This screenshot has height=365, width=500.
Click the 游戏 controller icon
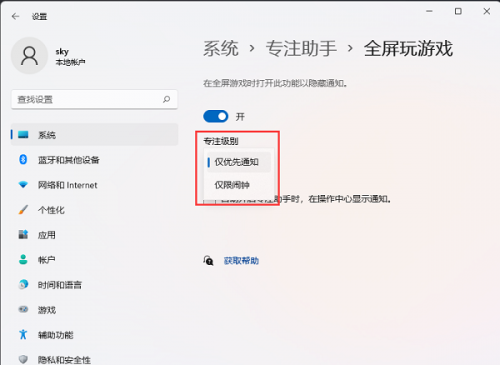point(23,309)
